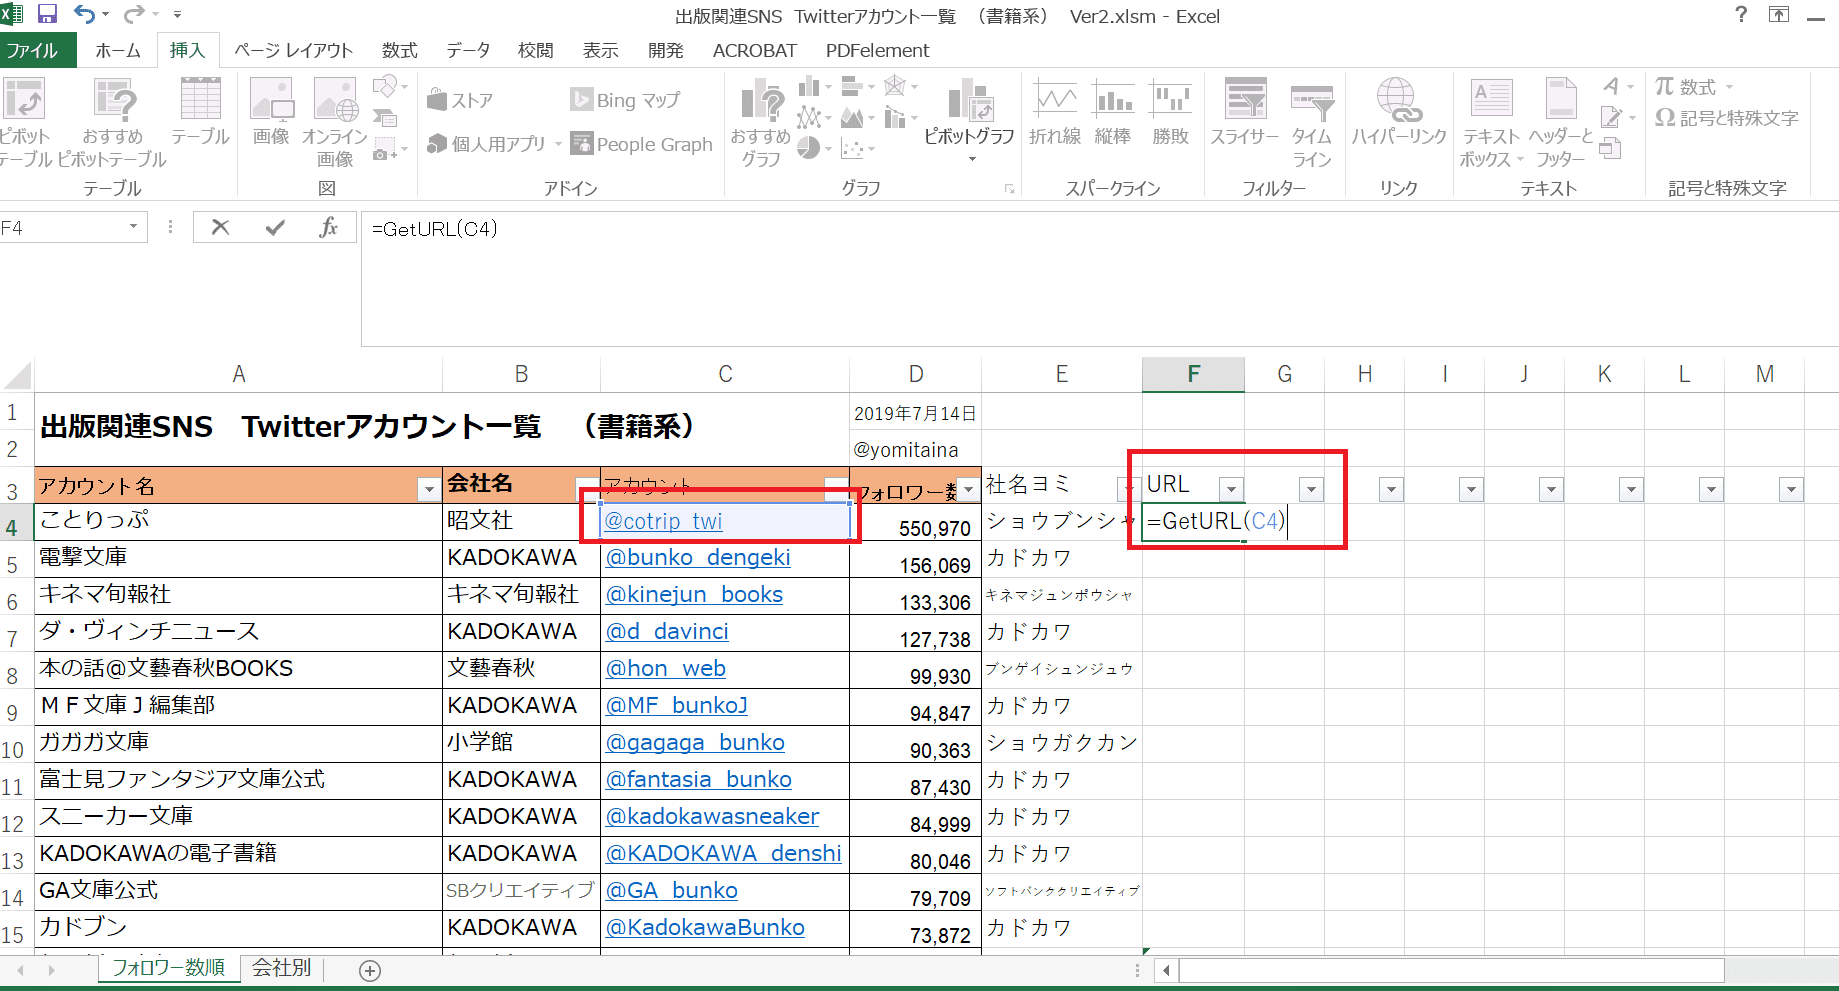The height and width of the screenshot is (991, 1839).
Task: Switch to the データ tab
Action: 468,50
